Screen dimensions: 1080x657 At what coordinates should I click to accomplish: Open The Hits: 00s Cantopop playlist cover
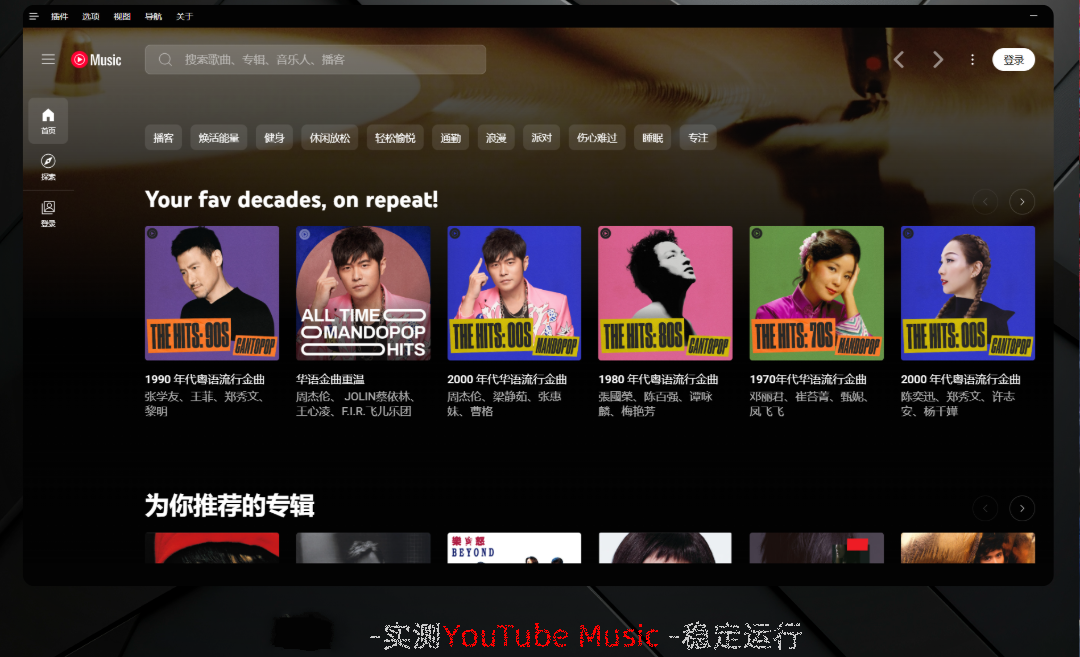pos(968,293)
